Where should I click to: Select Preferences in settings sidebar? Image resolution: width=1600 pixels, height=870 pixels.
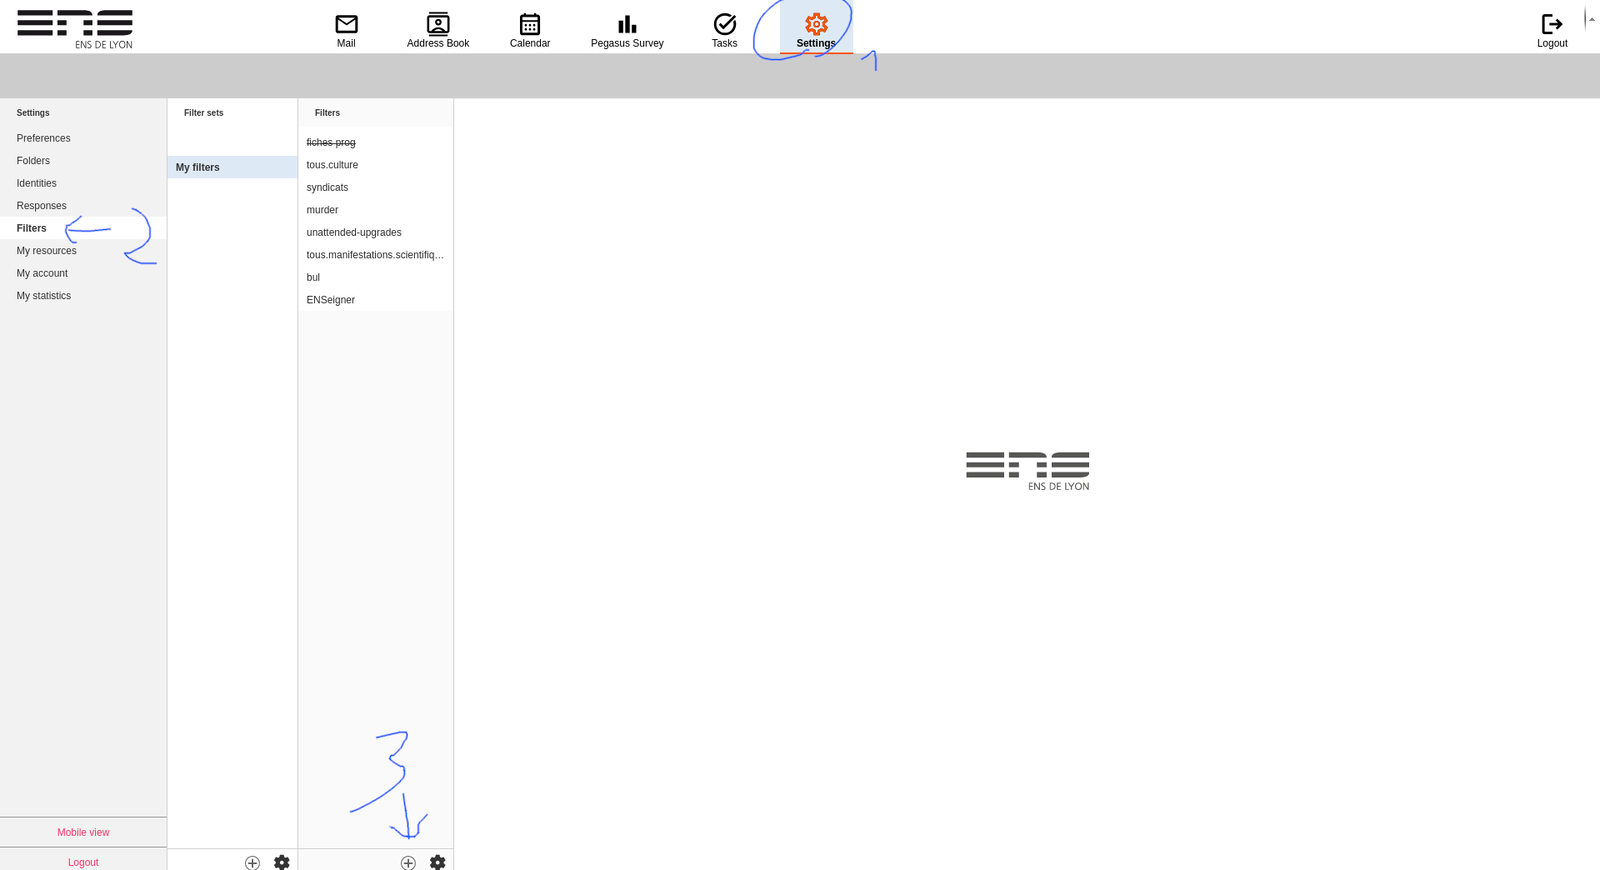tap(43, 138)
